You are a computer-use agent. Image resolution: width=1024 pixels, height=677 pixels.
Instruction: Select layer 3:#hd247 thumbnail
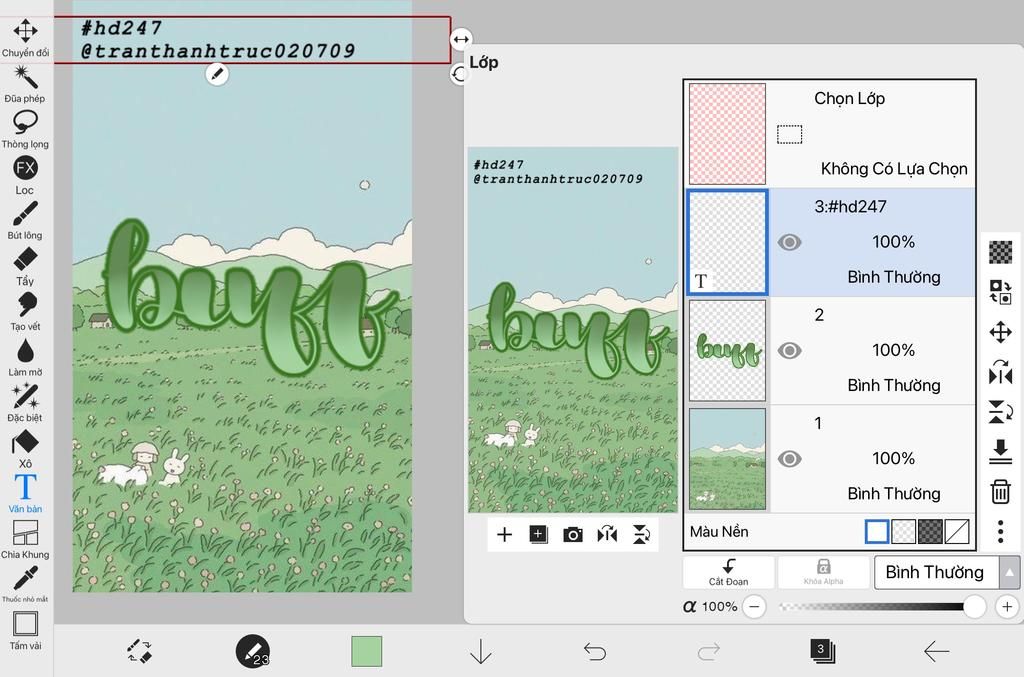[x=727, y=242]
